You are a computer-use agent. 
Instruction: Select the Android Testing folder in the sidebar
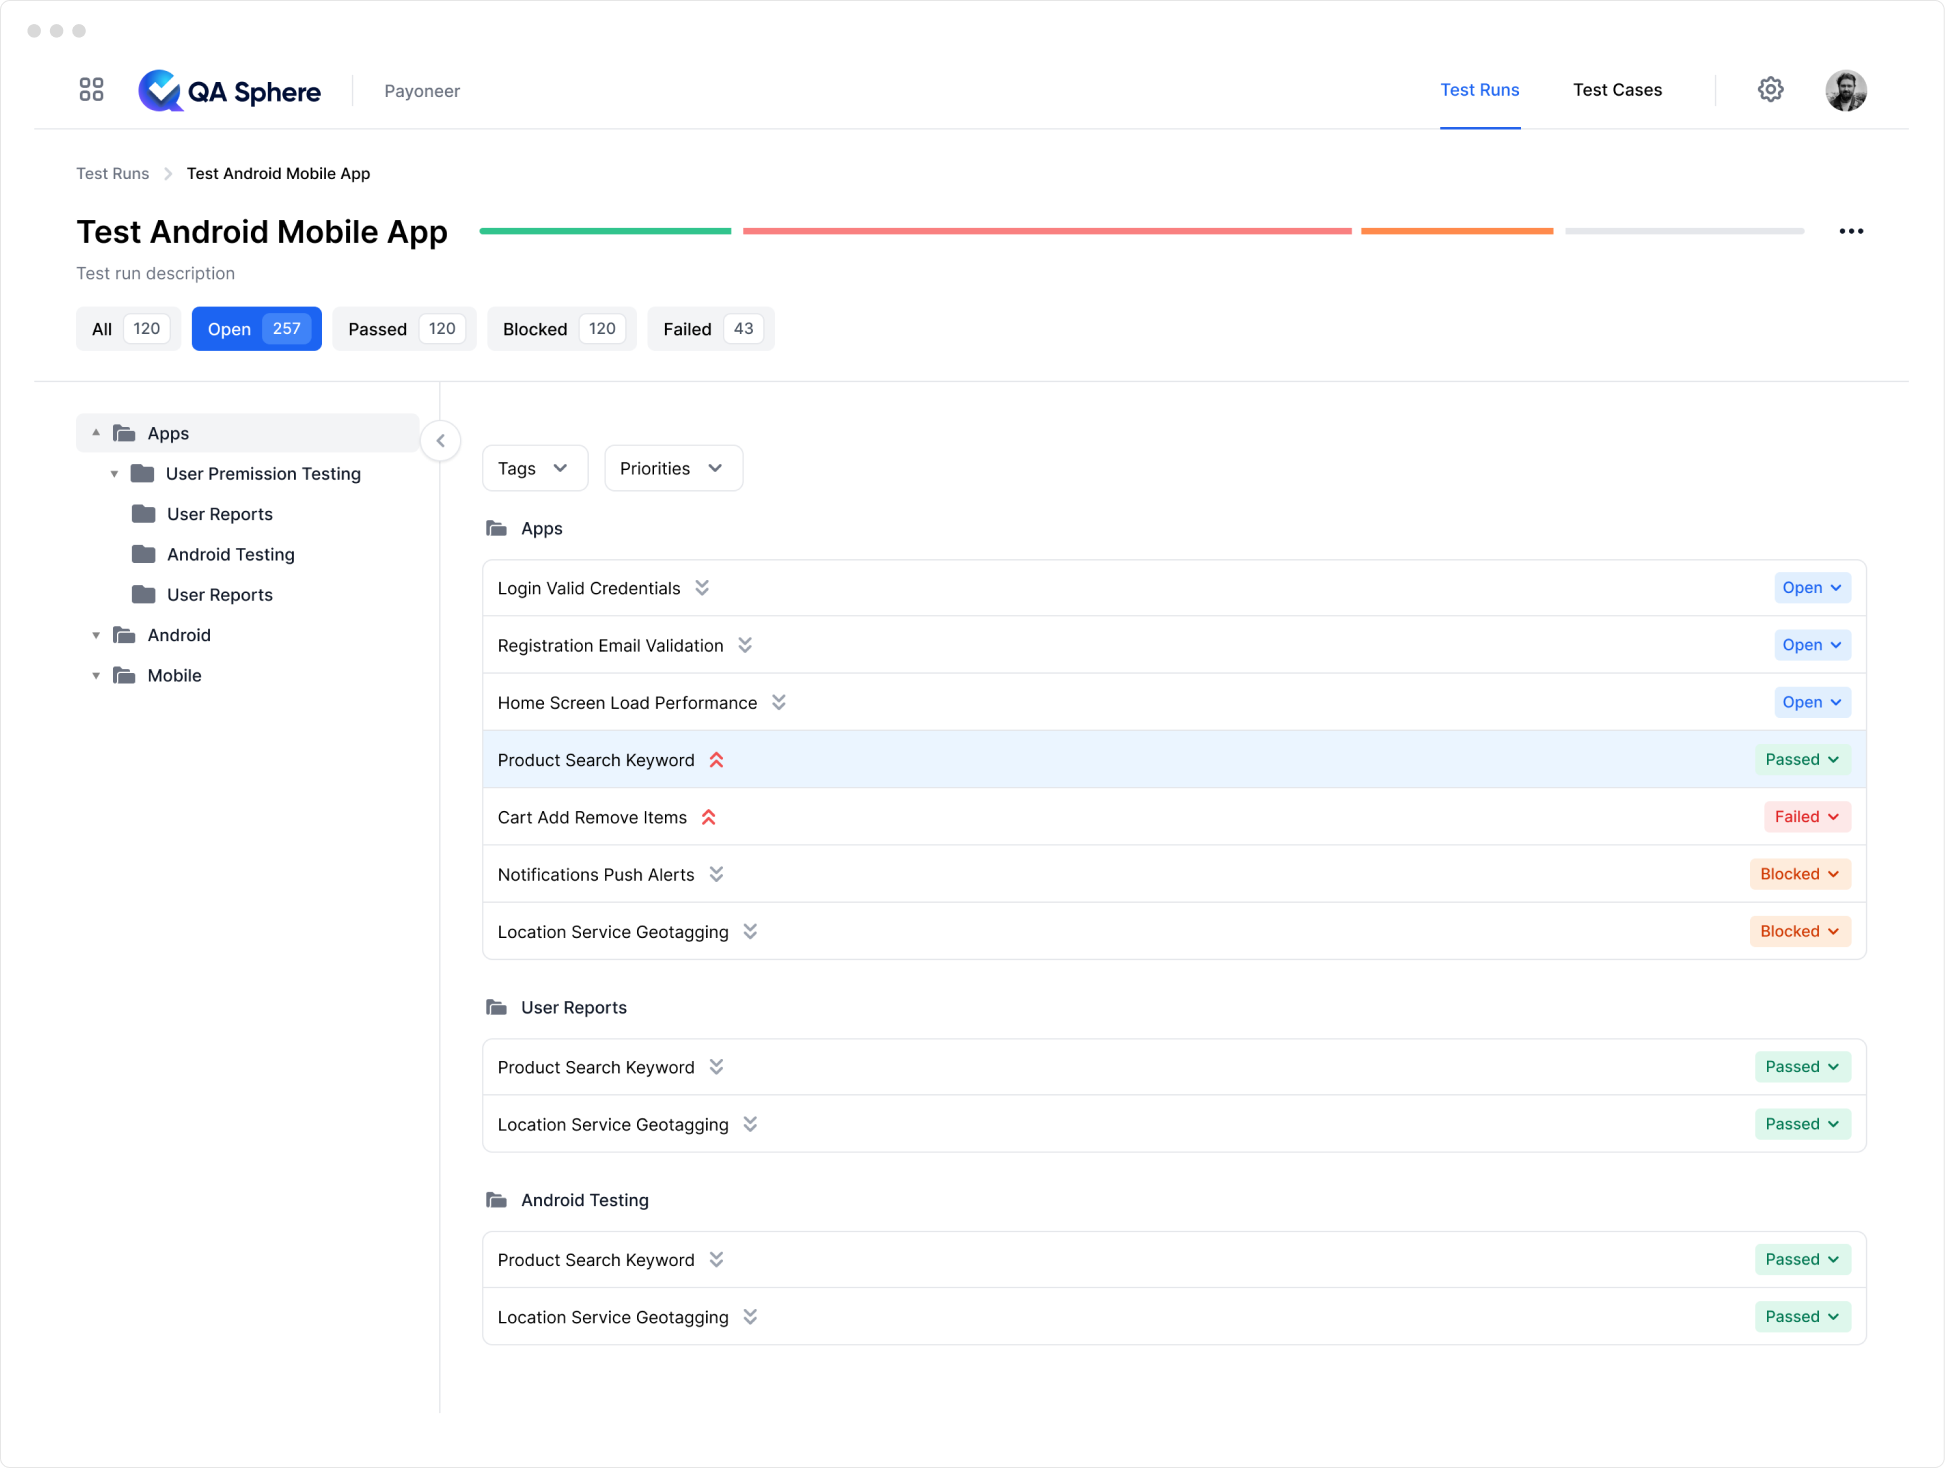pyautogui.click(x=230, y=554)
